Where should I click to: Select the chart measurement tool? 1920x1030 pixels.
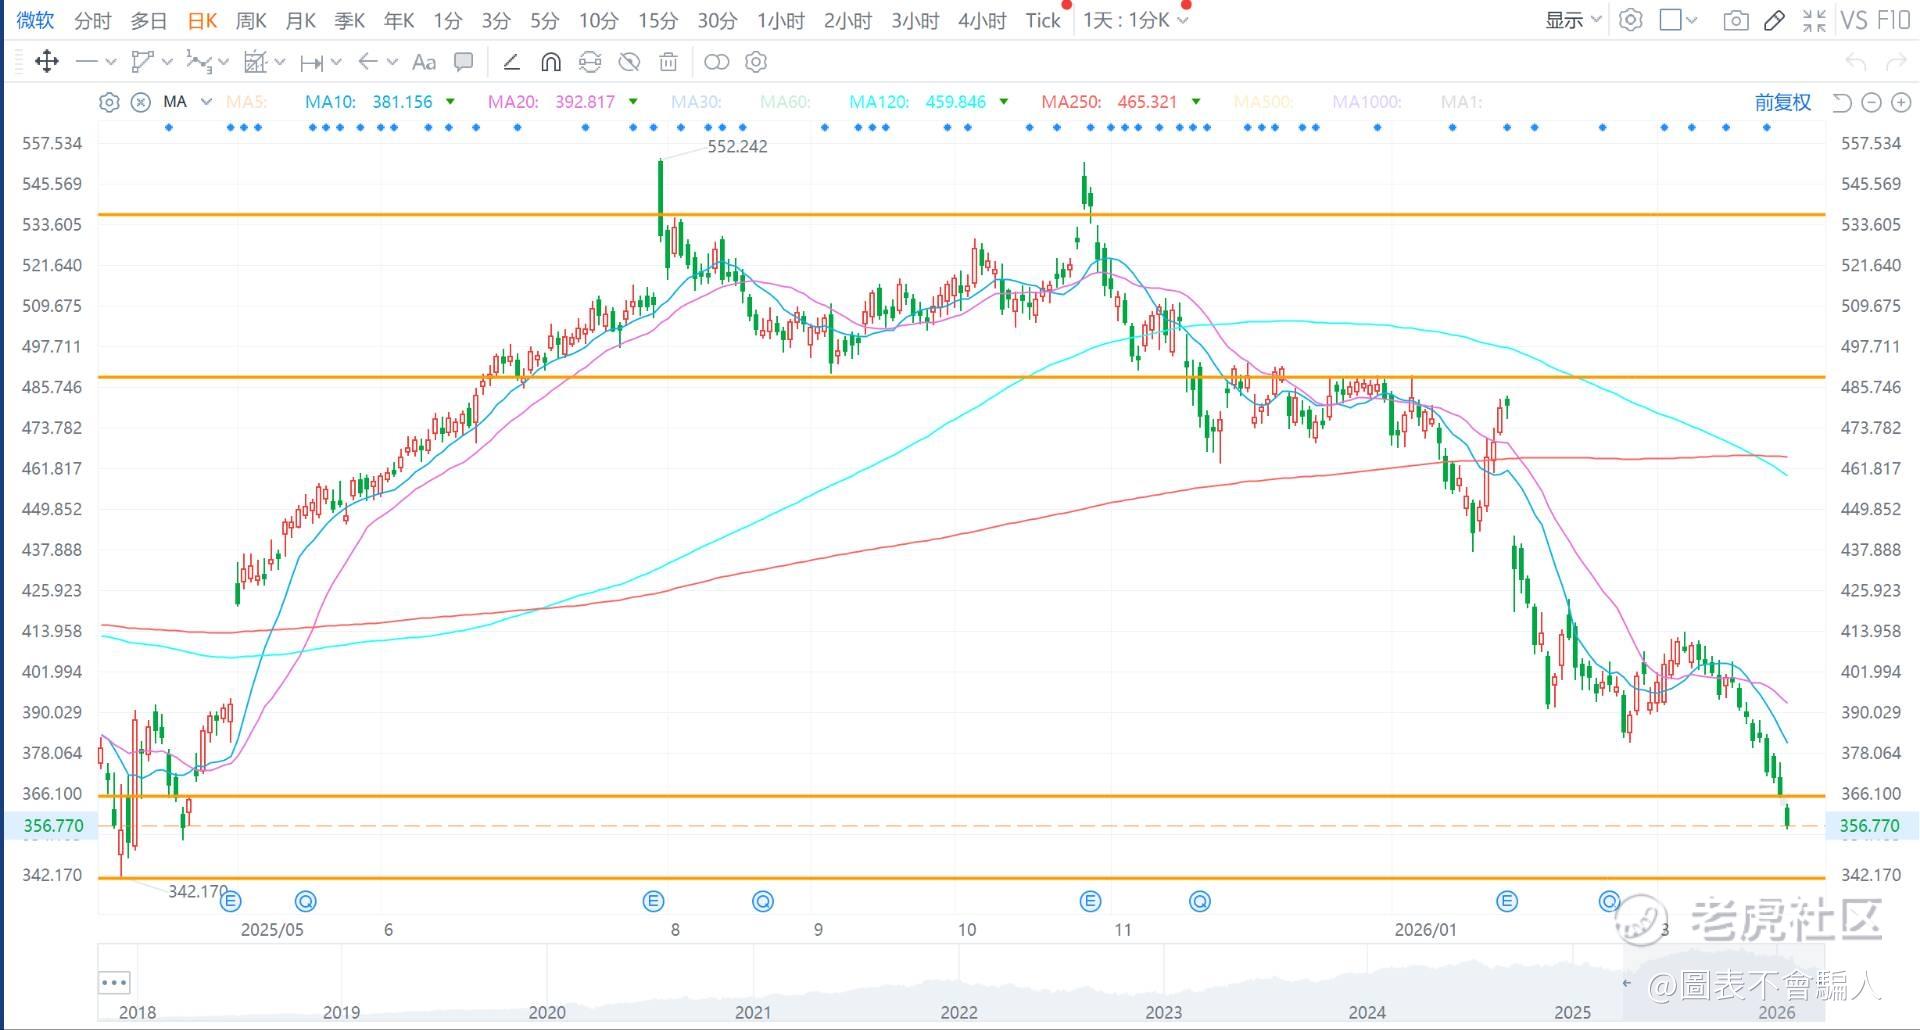(256, 62)
